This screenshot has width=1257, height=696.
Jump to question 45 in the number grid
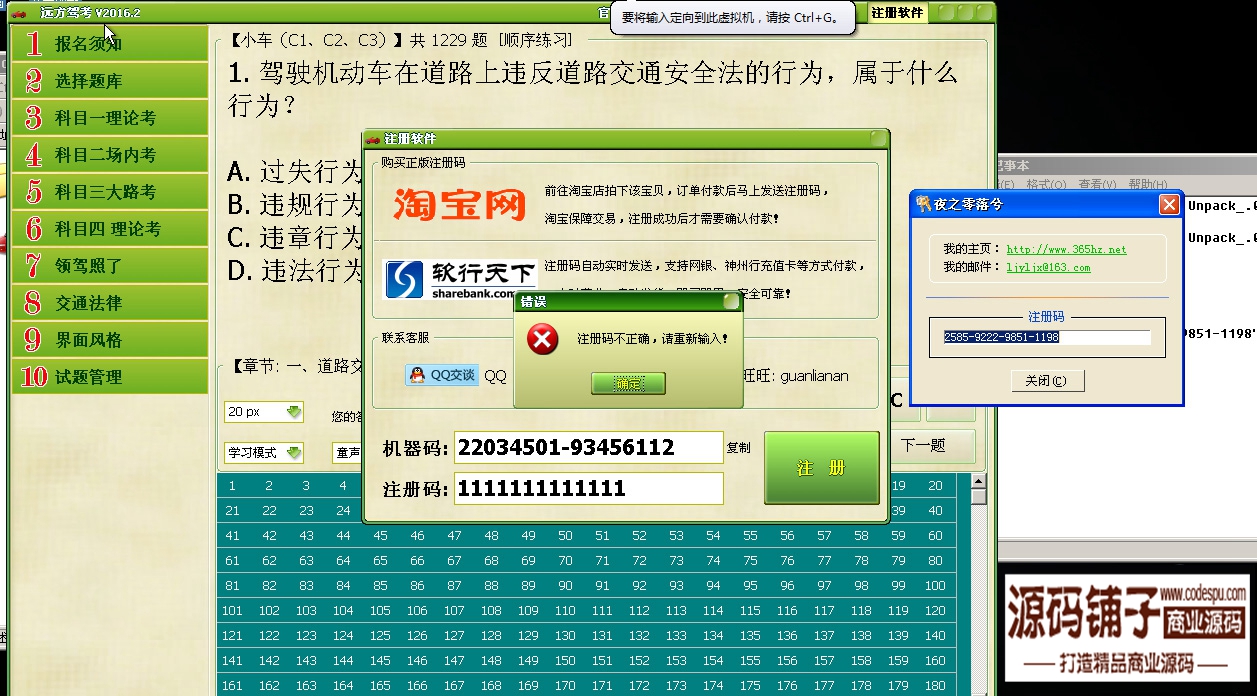380,536
